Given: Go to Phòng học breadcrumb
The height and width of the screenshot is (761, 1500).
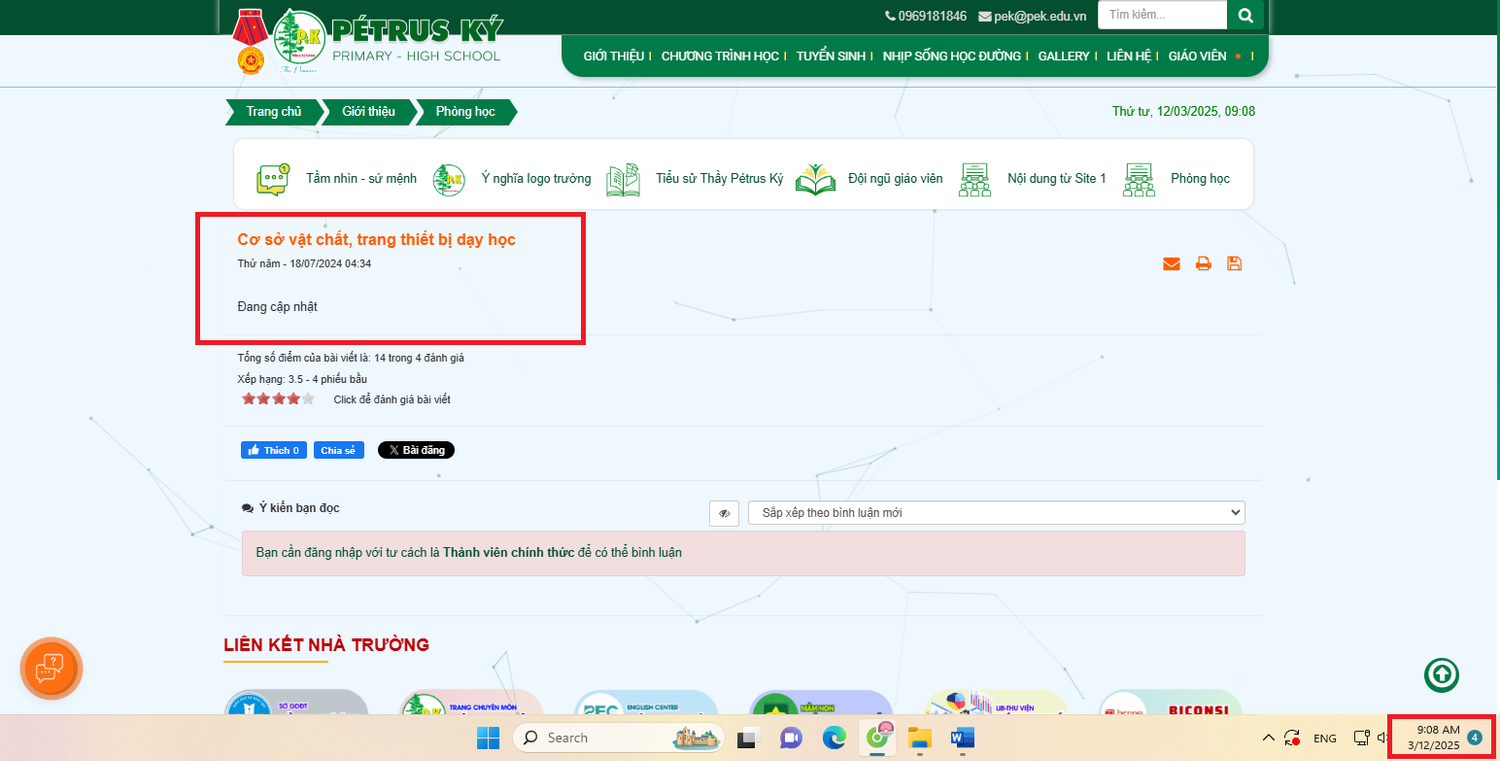Looking at the screenshot, I should point(466,112).
